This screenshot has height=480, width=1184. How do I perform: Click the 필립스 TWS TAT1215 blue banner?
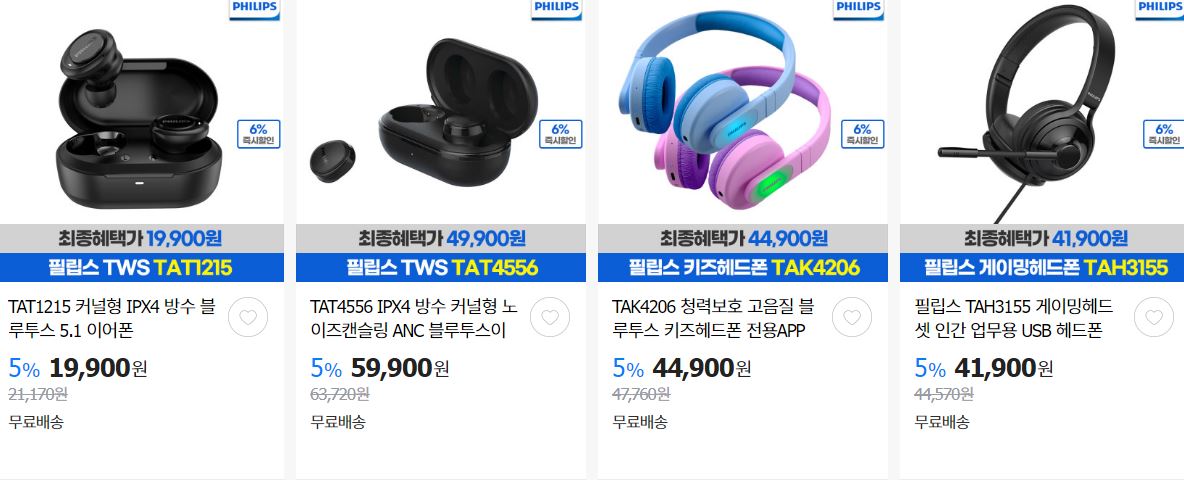142,267
